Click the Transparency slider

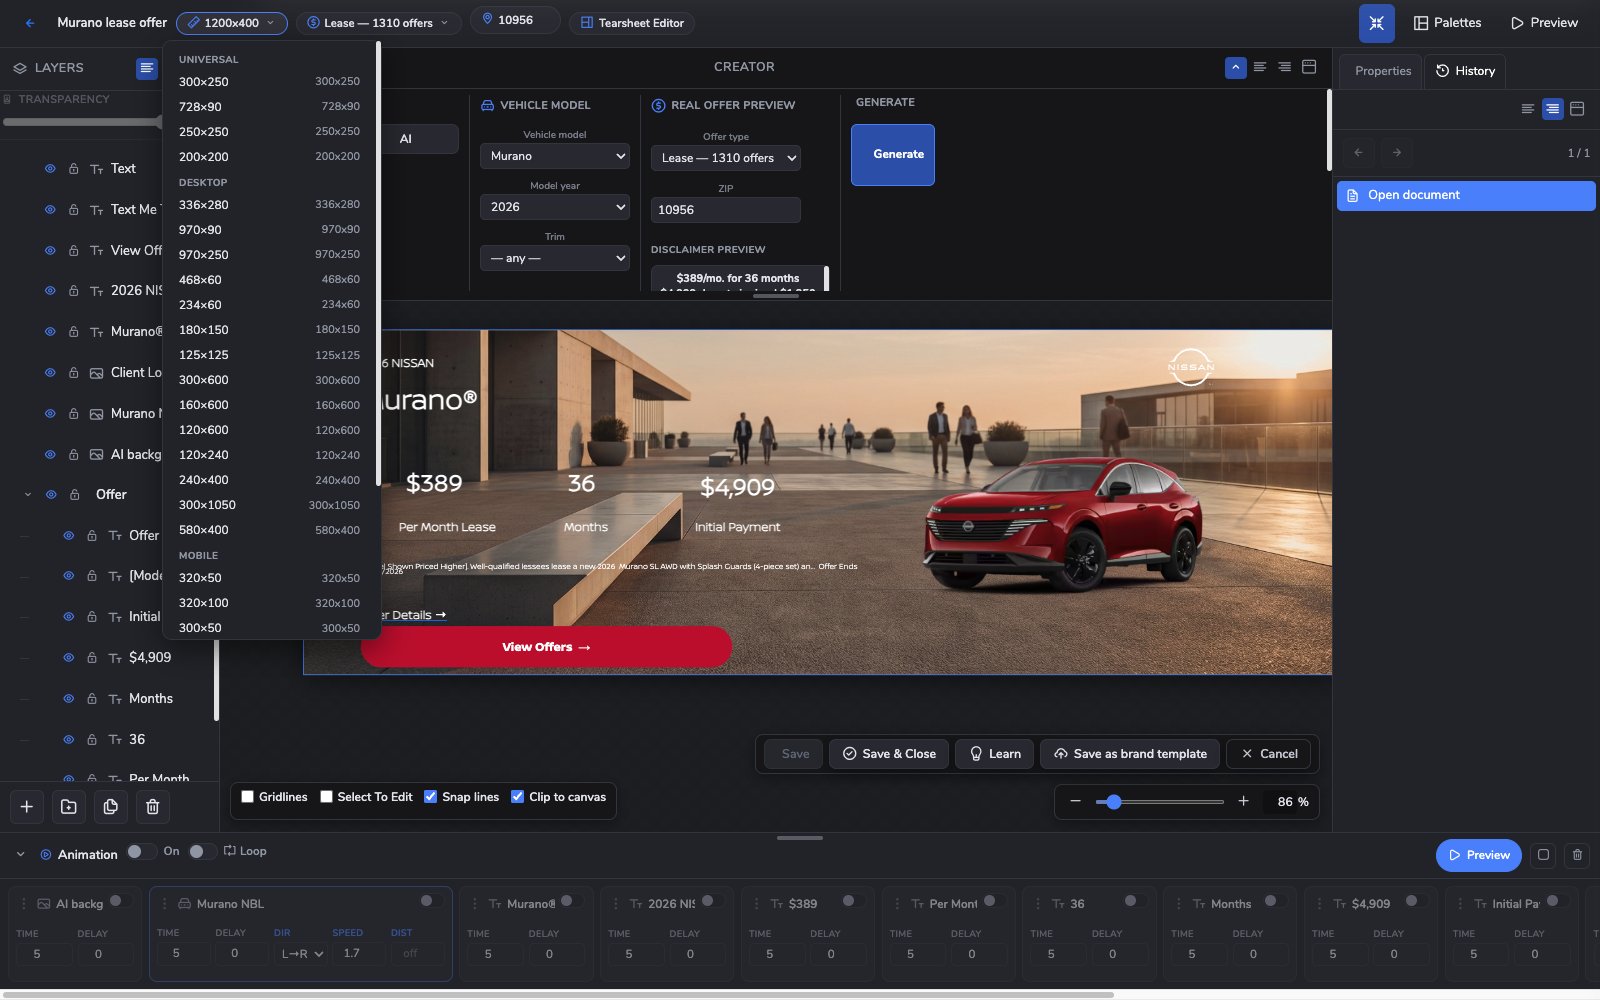[82, 122]
